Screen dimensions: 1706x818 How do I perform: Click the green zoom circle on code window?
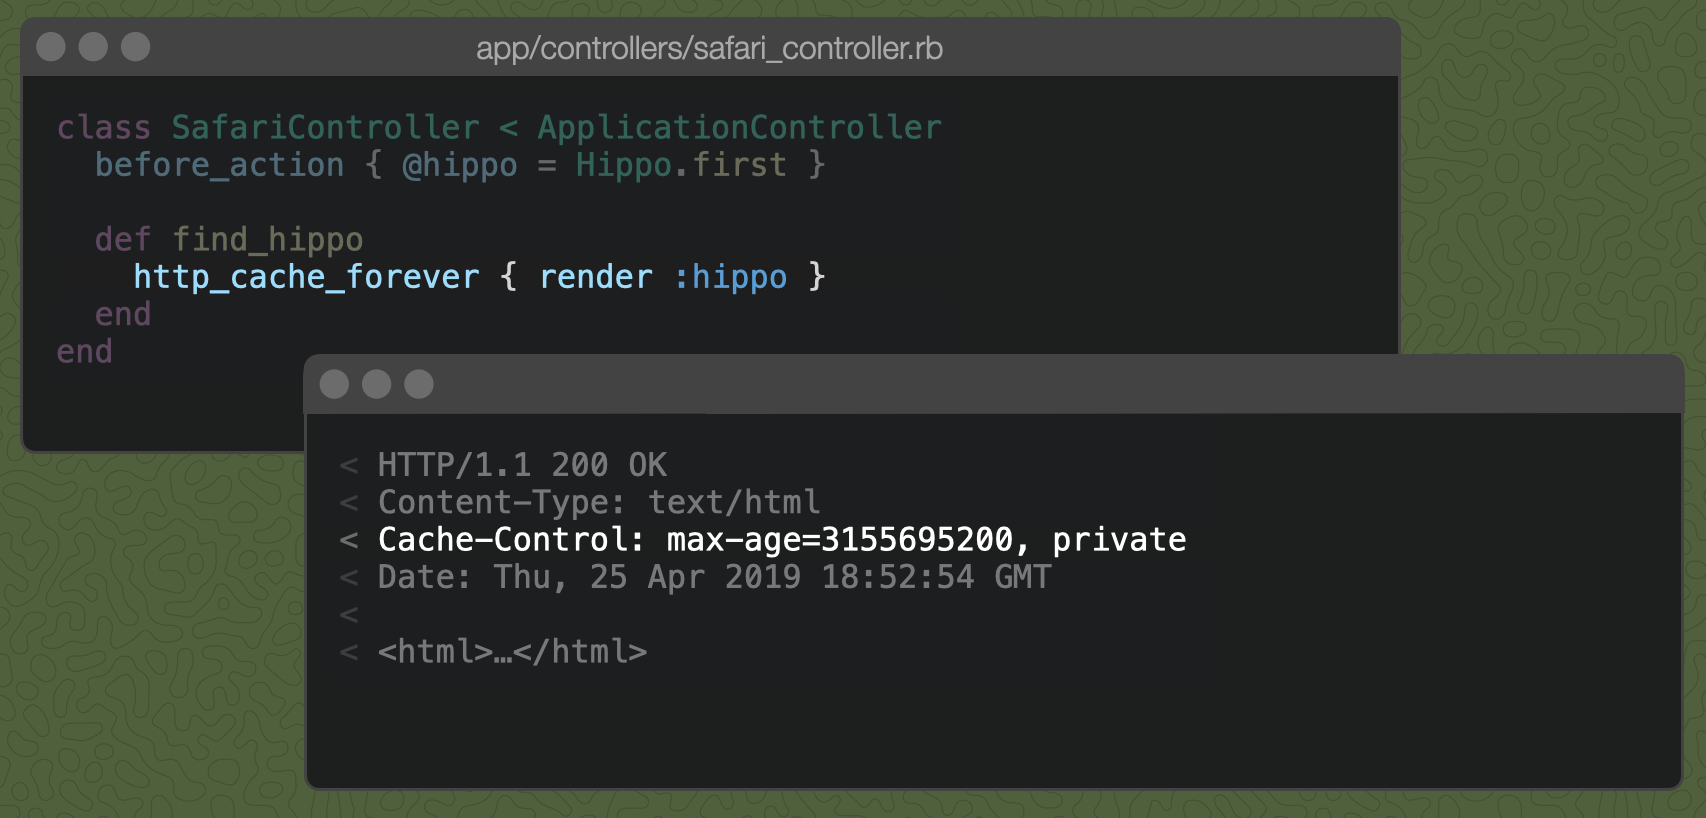click(x=135, y=46)
